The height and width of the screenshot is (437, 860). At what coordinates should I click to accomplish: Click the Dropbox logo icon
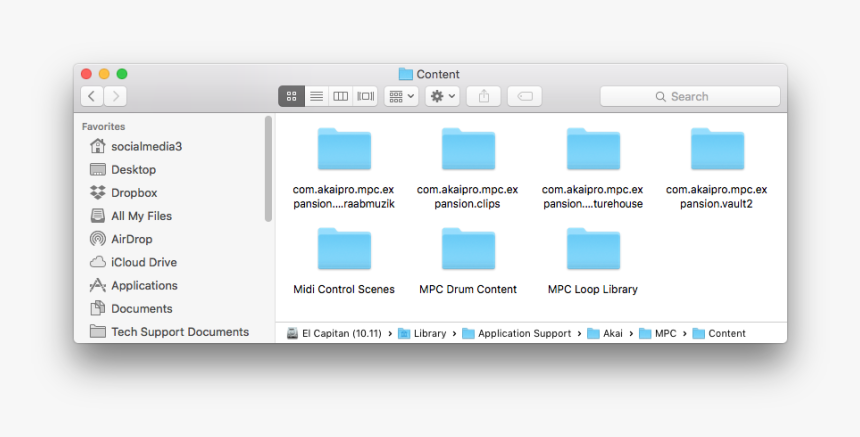coord(98,192)
